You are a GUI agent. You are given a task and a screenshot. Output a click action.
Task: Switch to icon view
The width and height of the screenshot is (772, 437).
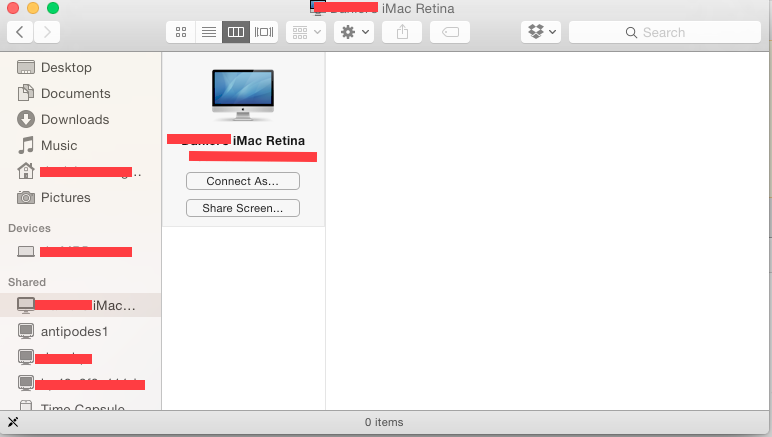181,32
